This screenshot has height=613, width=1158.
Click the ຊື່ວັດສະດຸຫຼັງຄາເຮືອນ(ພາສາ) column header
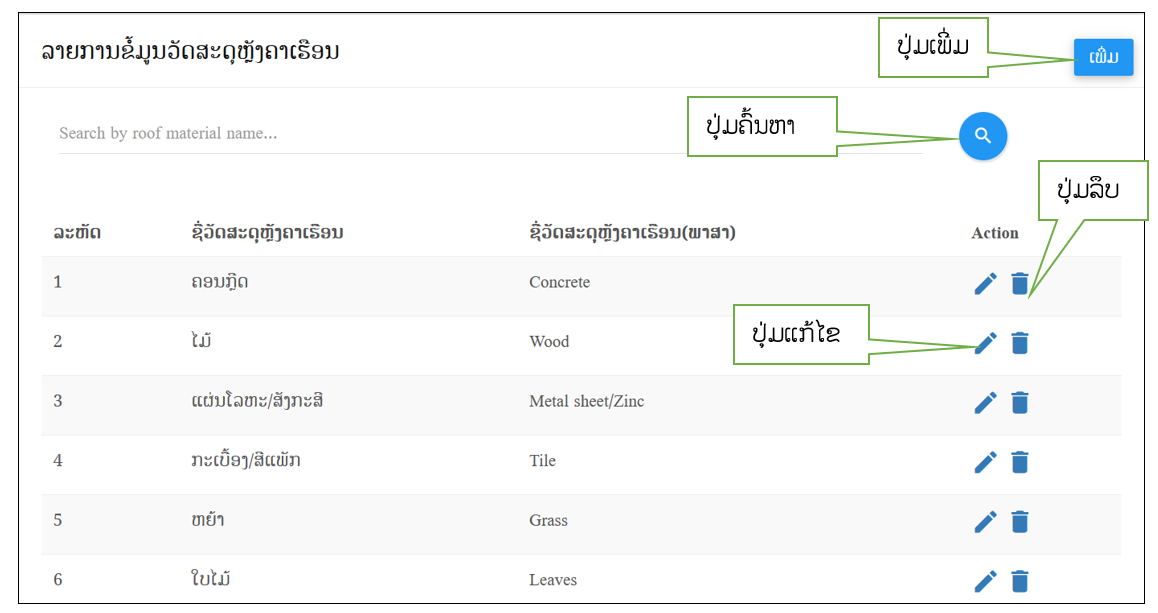(632, 233)
